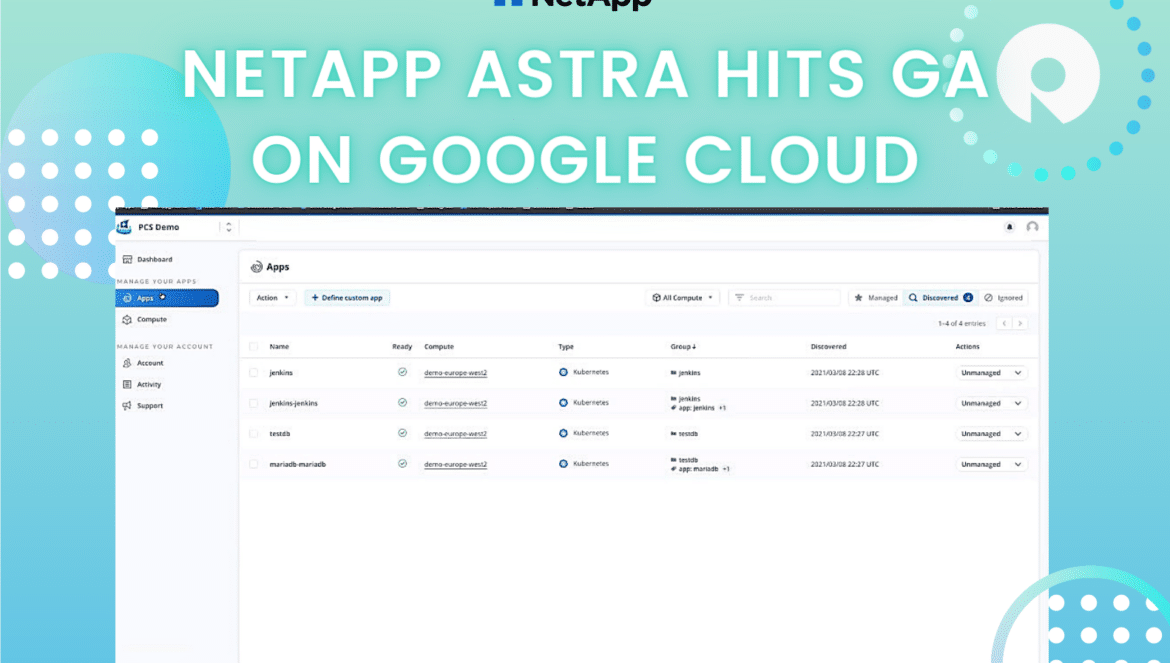Click the ready status icon for testdb
The width and height of the screenshot is (1170, 663).
pos(402,433)
